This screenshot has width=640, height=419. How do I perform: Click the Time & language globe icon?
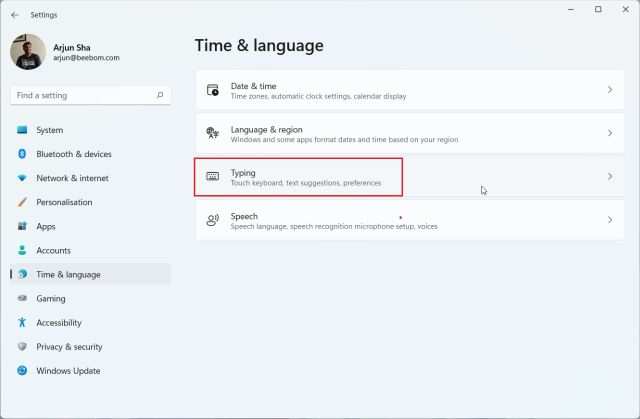coord(22,274)
